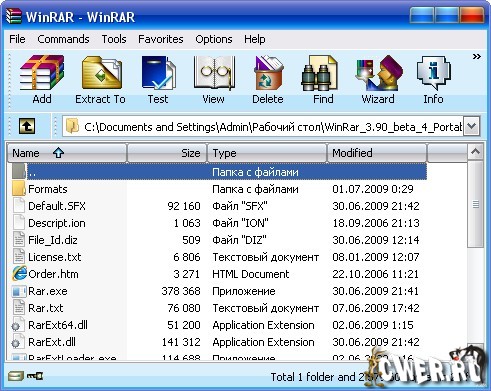Click the Delete files toolbar icon
The height and width of the screenshot is (391, 491).
click(268, 79)
